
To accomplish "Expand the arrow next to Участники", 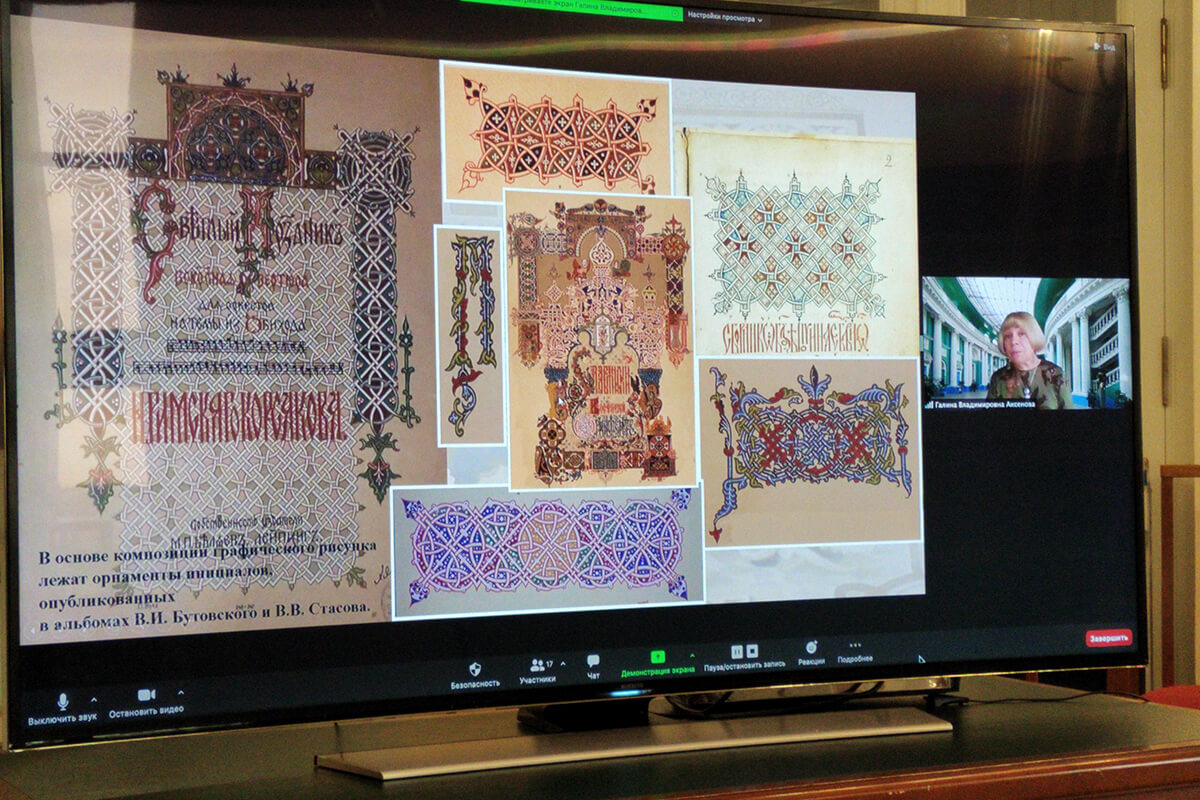I will [x=563, y=663].
